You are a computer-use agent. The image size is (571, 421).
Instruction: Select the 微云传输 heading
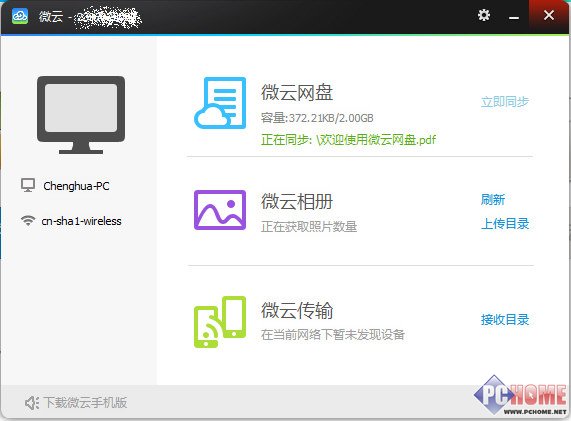[297, 311]
